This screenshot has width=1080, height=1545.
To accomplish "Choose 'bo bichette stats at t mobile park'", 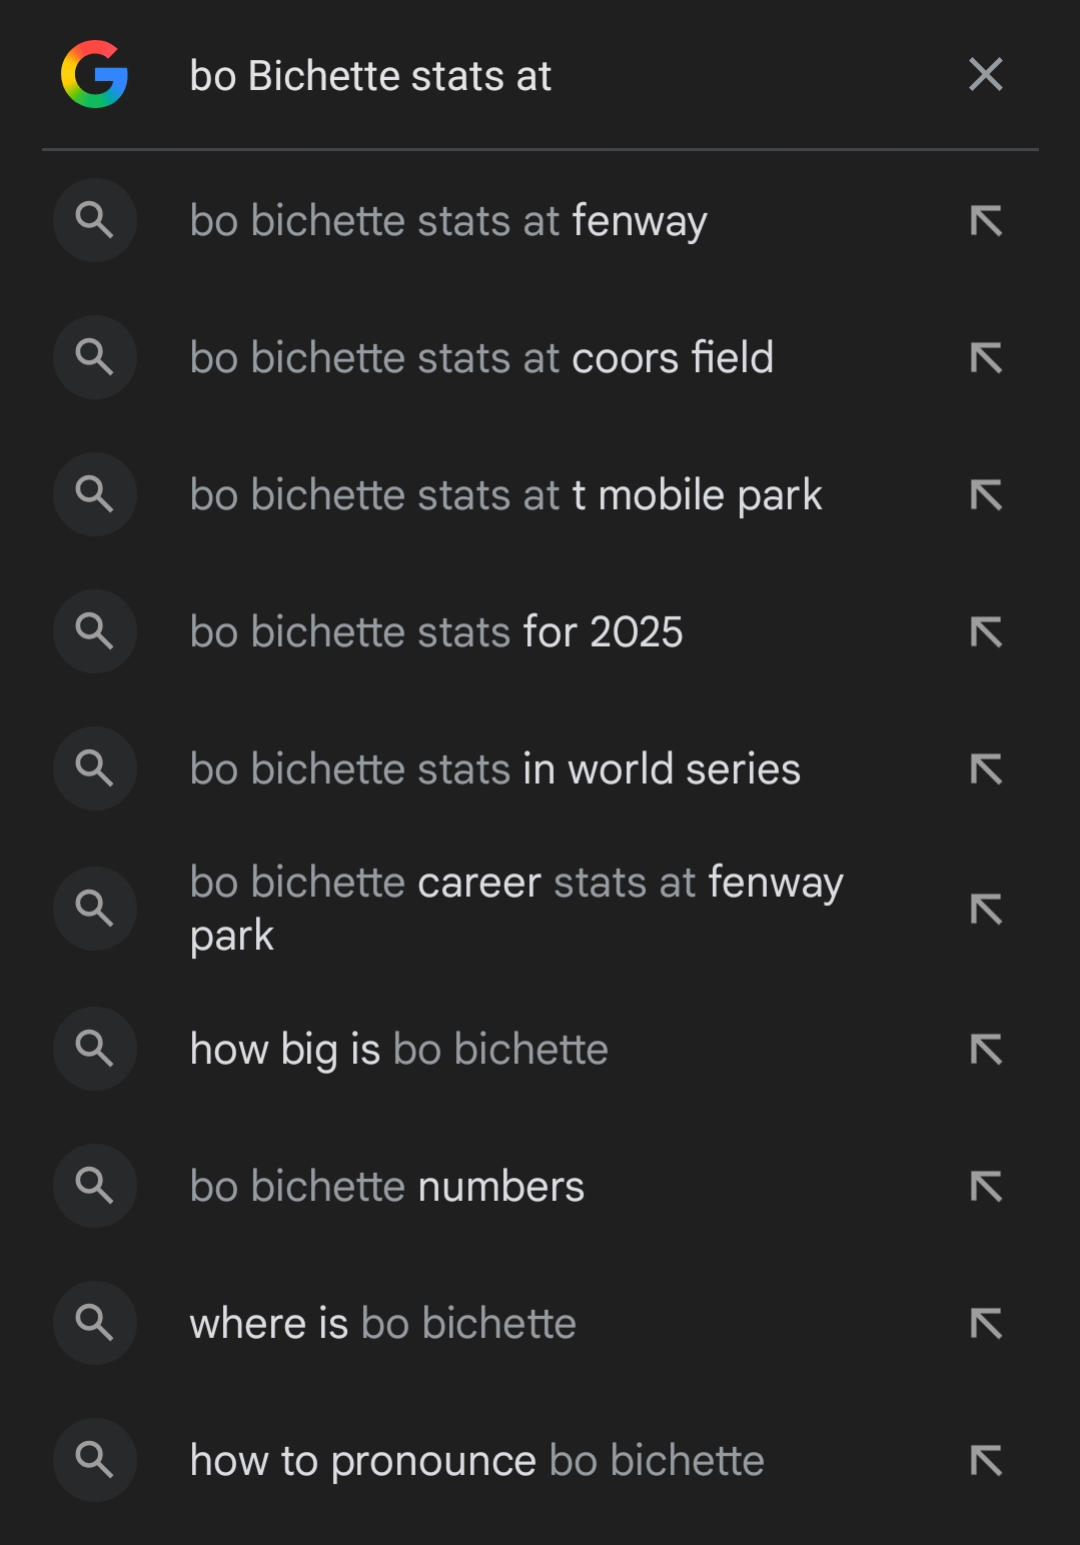I will pyautogui.click(x=505, y=495).
